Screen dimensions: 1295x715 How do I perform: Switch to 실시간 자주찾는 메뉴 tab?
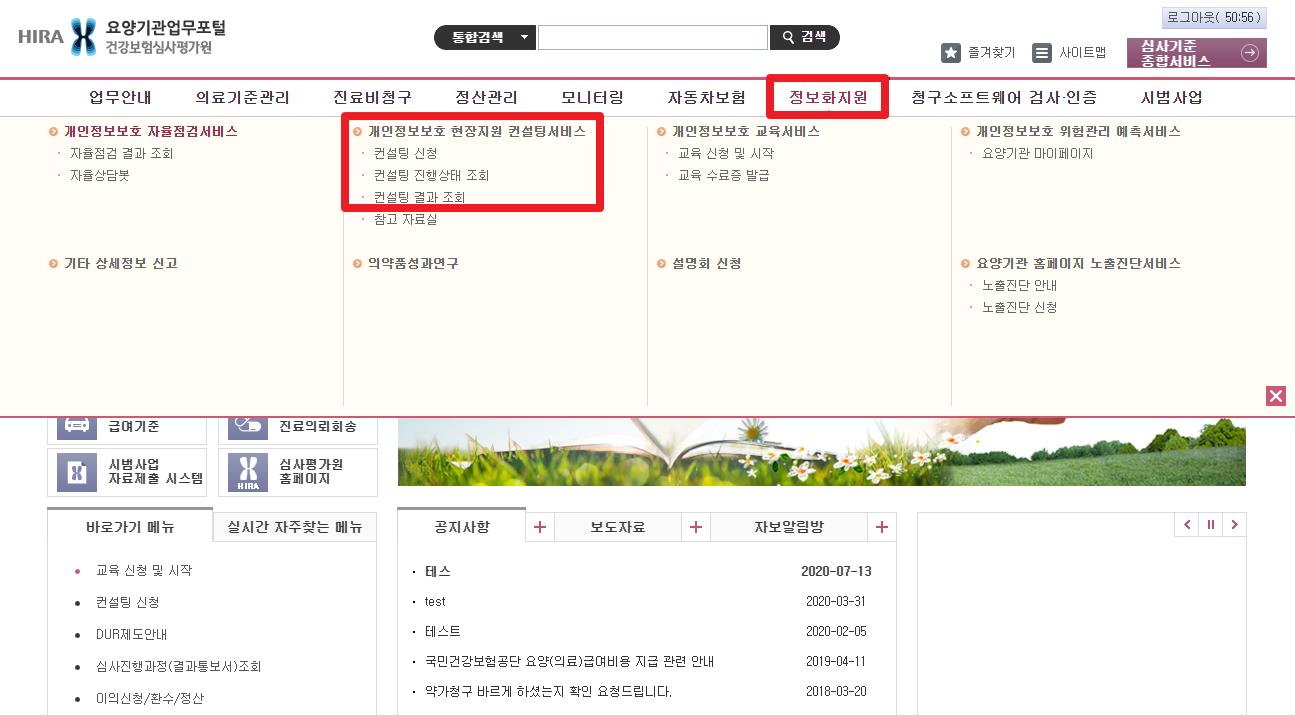click(295, 527)
